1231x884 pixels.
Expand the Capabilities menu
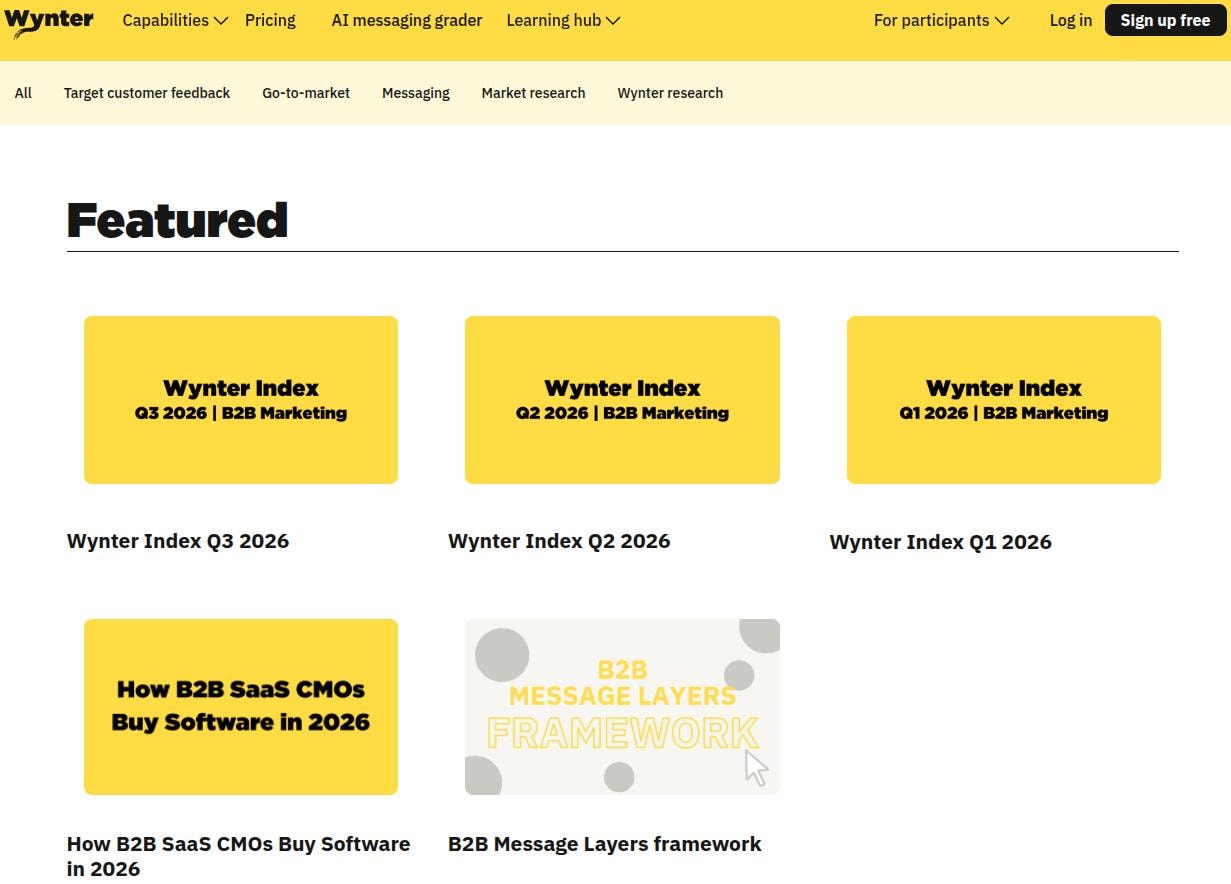click(x=175, y=20)
